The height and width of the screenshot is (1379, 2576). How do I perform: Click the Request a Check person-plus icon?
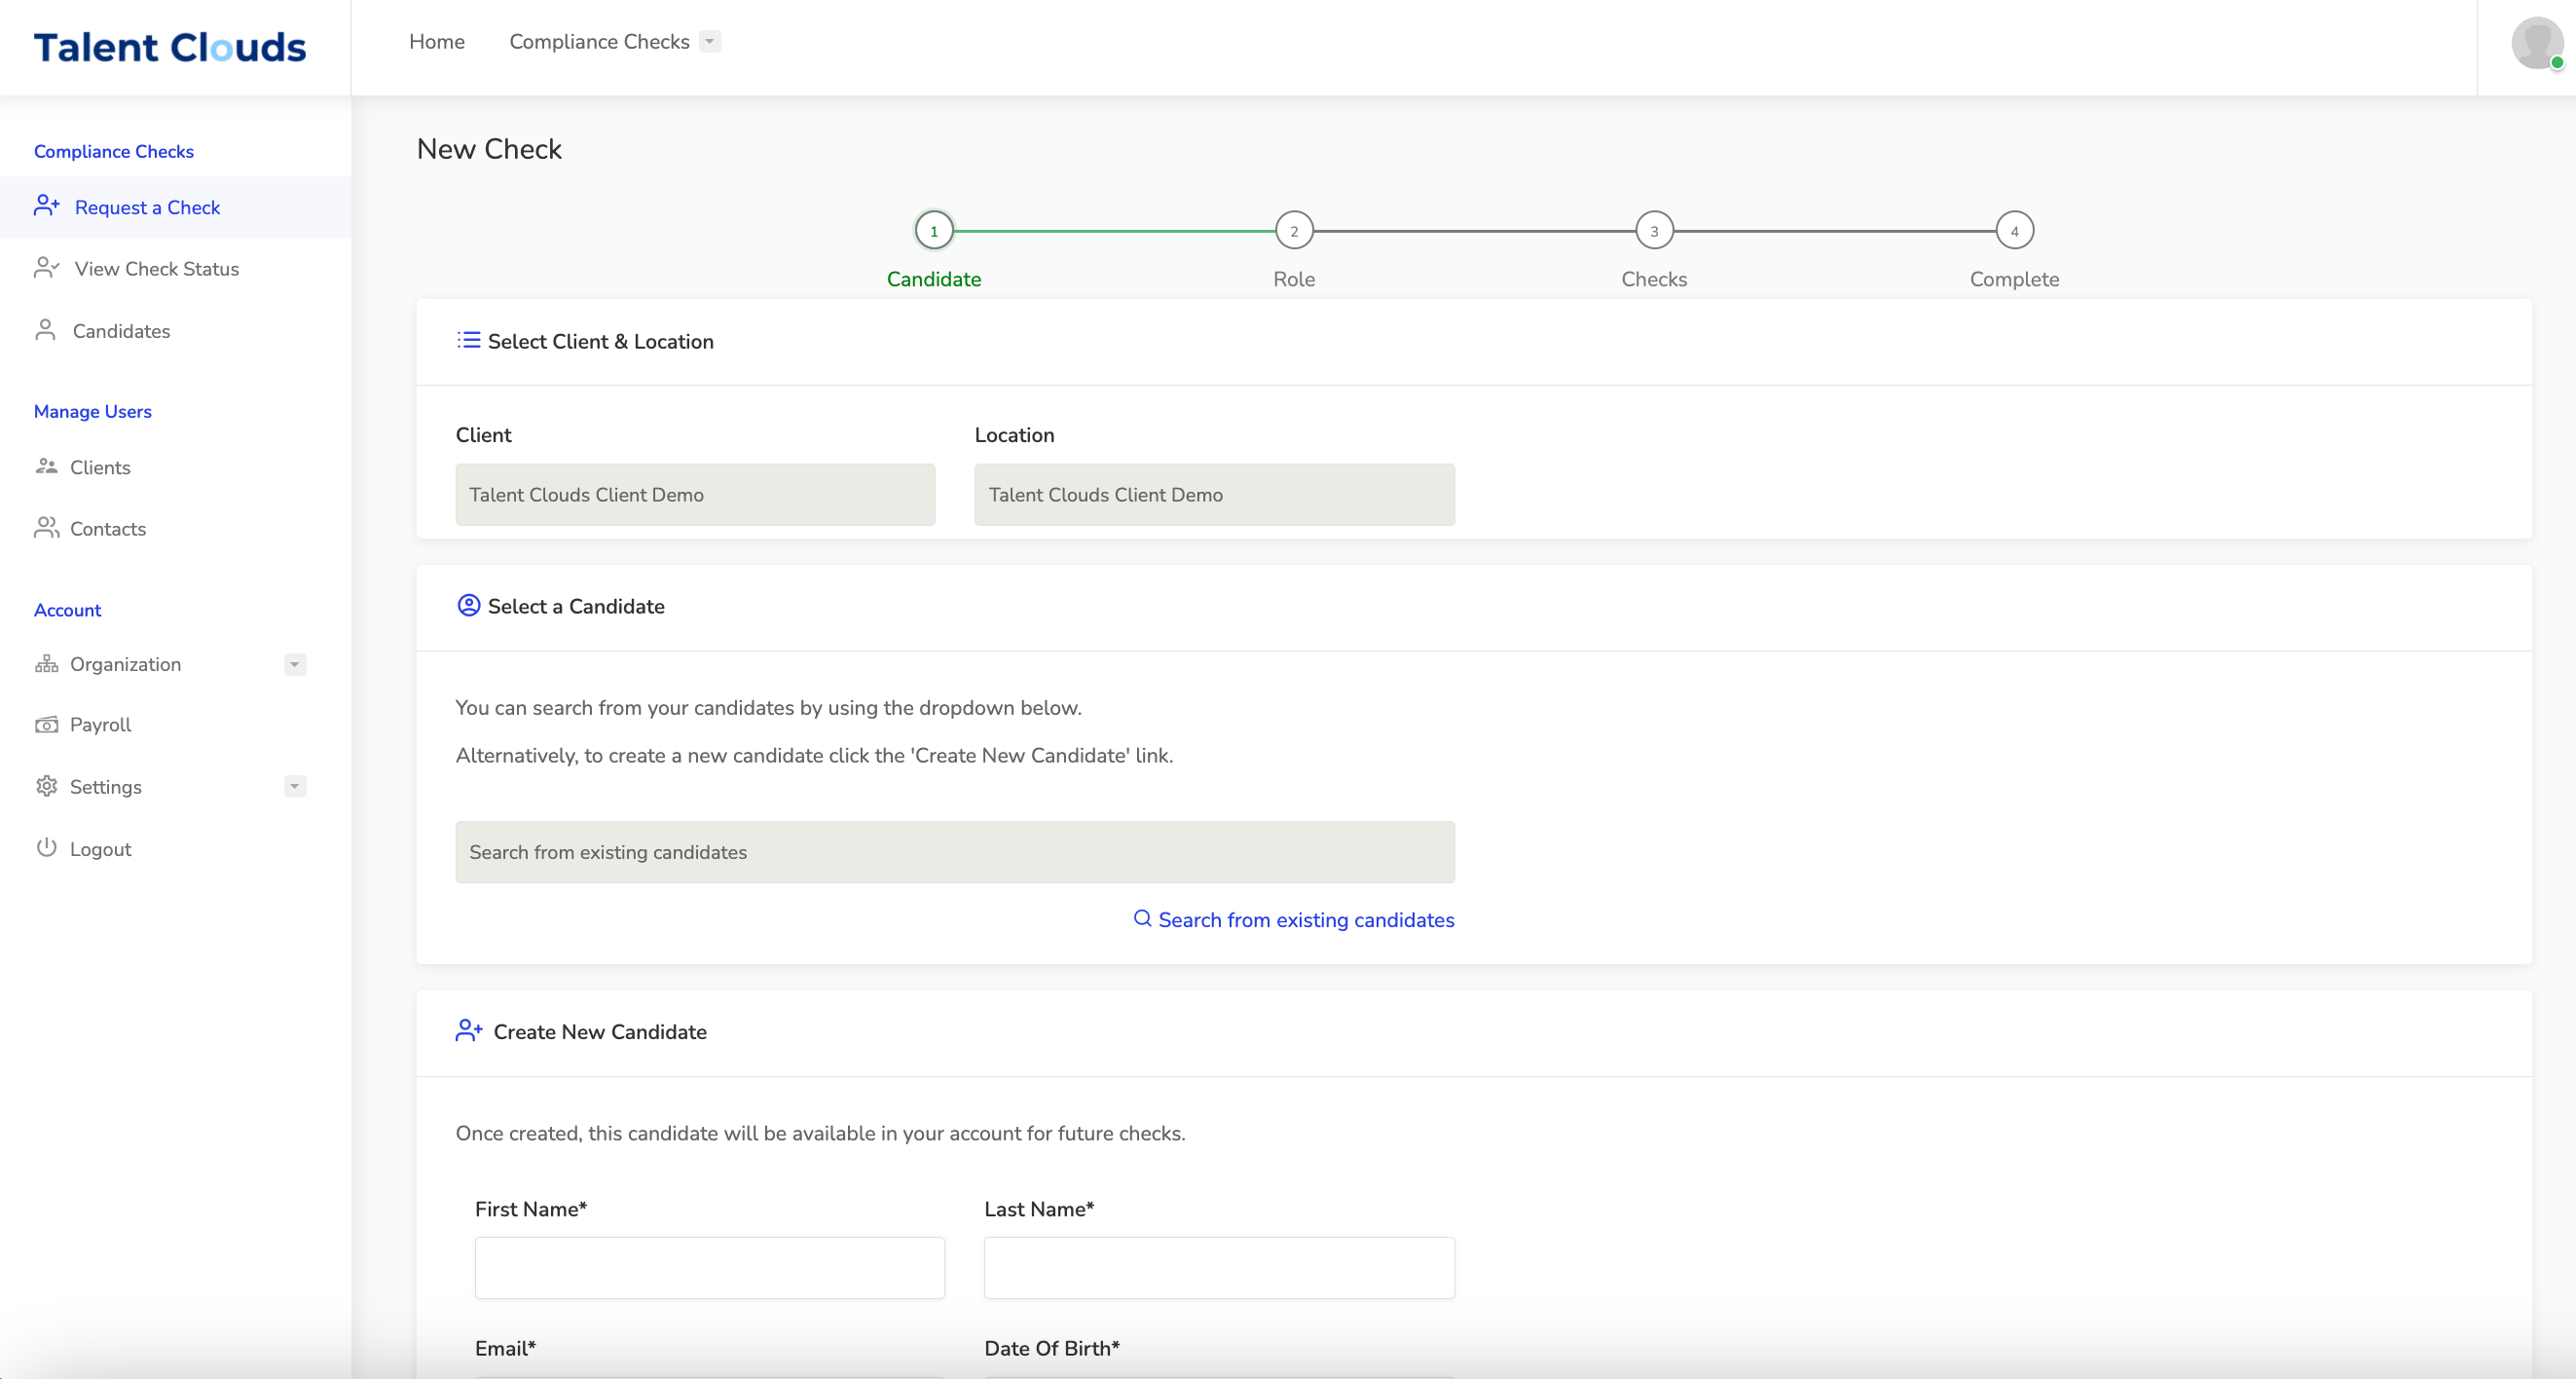pyautogui.click(x=47, y=206)
